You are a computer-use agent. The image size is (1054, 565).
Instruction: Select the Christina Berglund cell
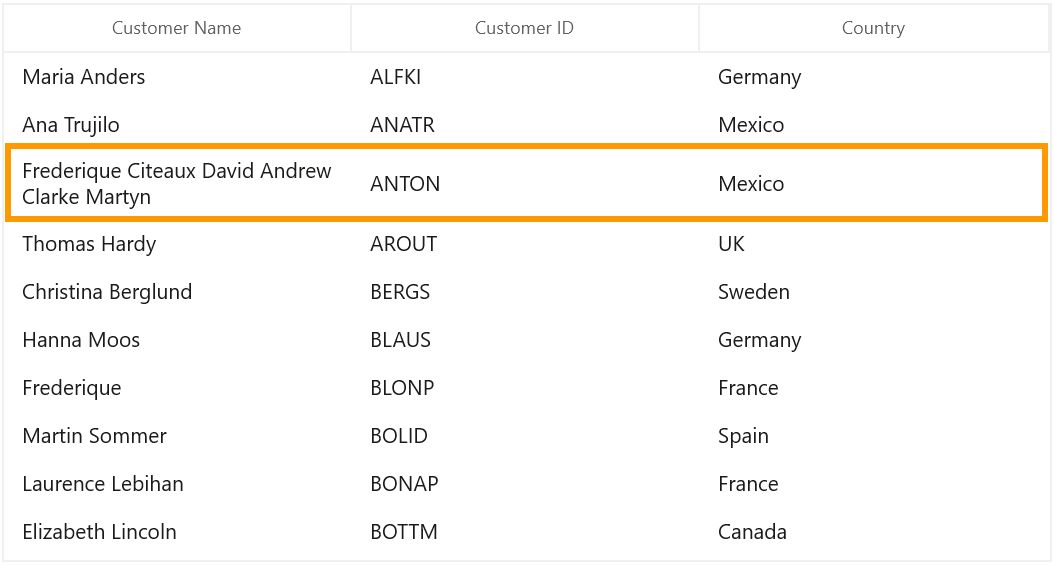[177, 292]
